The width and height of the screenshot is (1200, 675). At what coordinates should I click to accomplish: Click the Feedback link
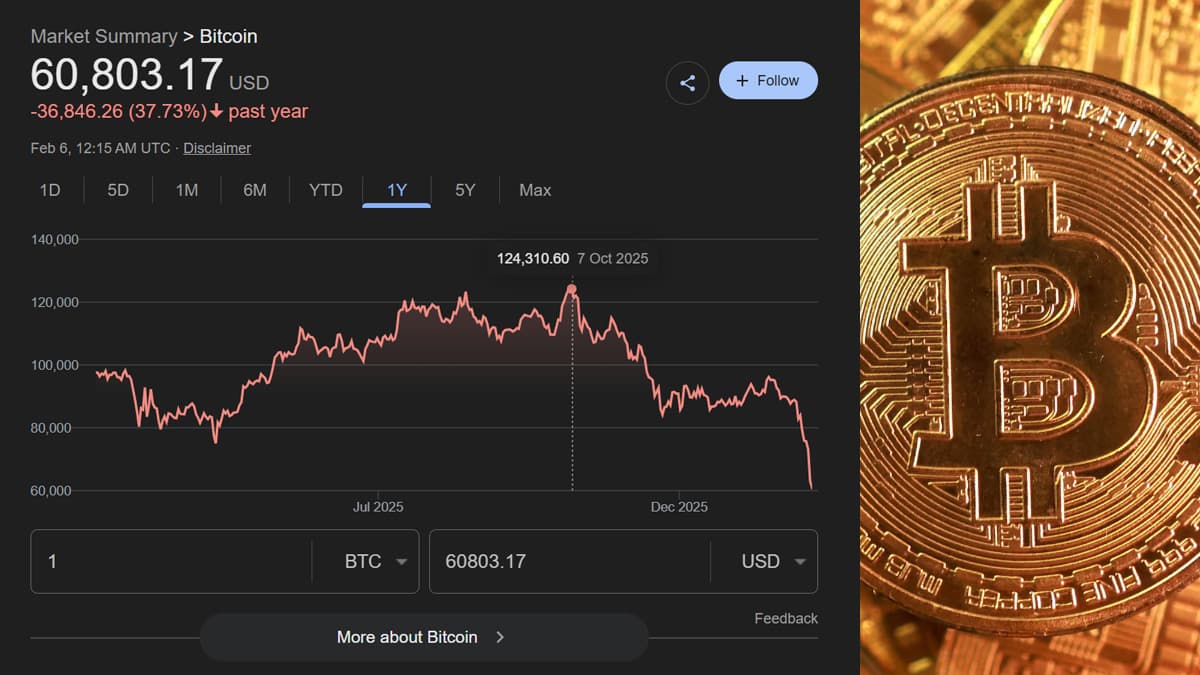[x=786, y=618]
